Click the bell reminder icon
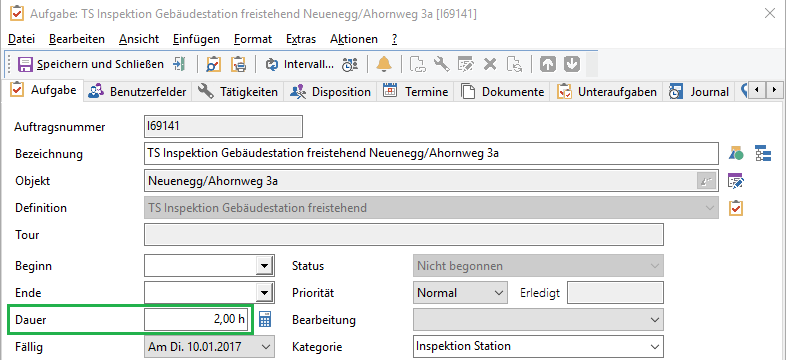Screen dimensions: 786x360 coord(384,64)
